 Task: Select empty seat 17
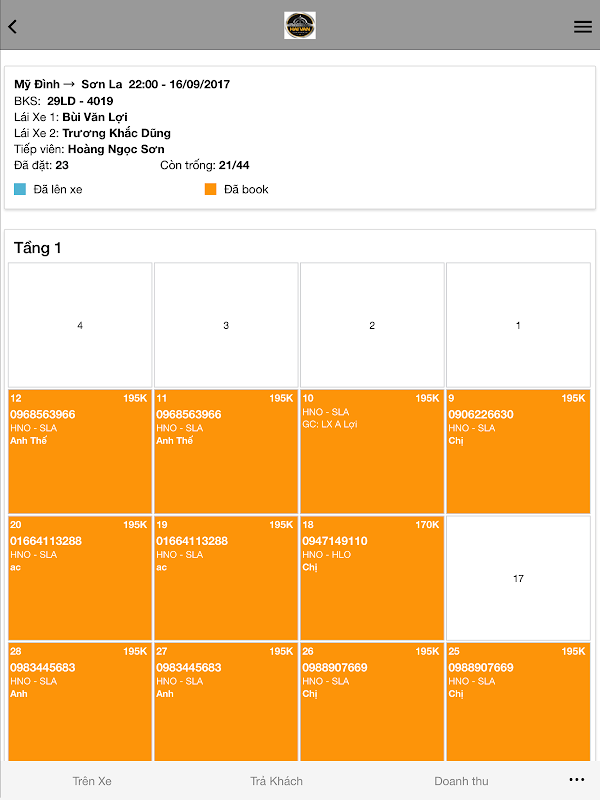[518, 578]
